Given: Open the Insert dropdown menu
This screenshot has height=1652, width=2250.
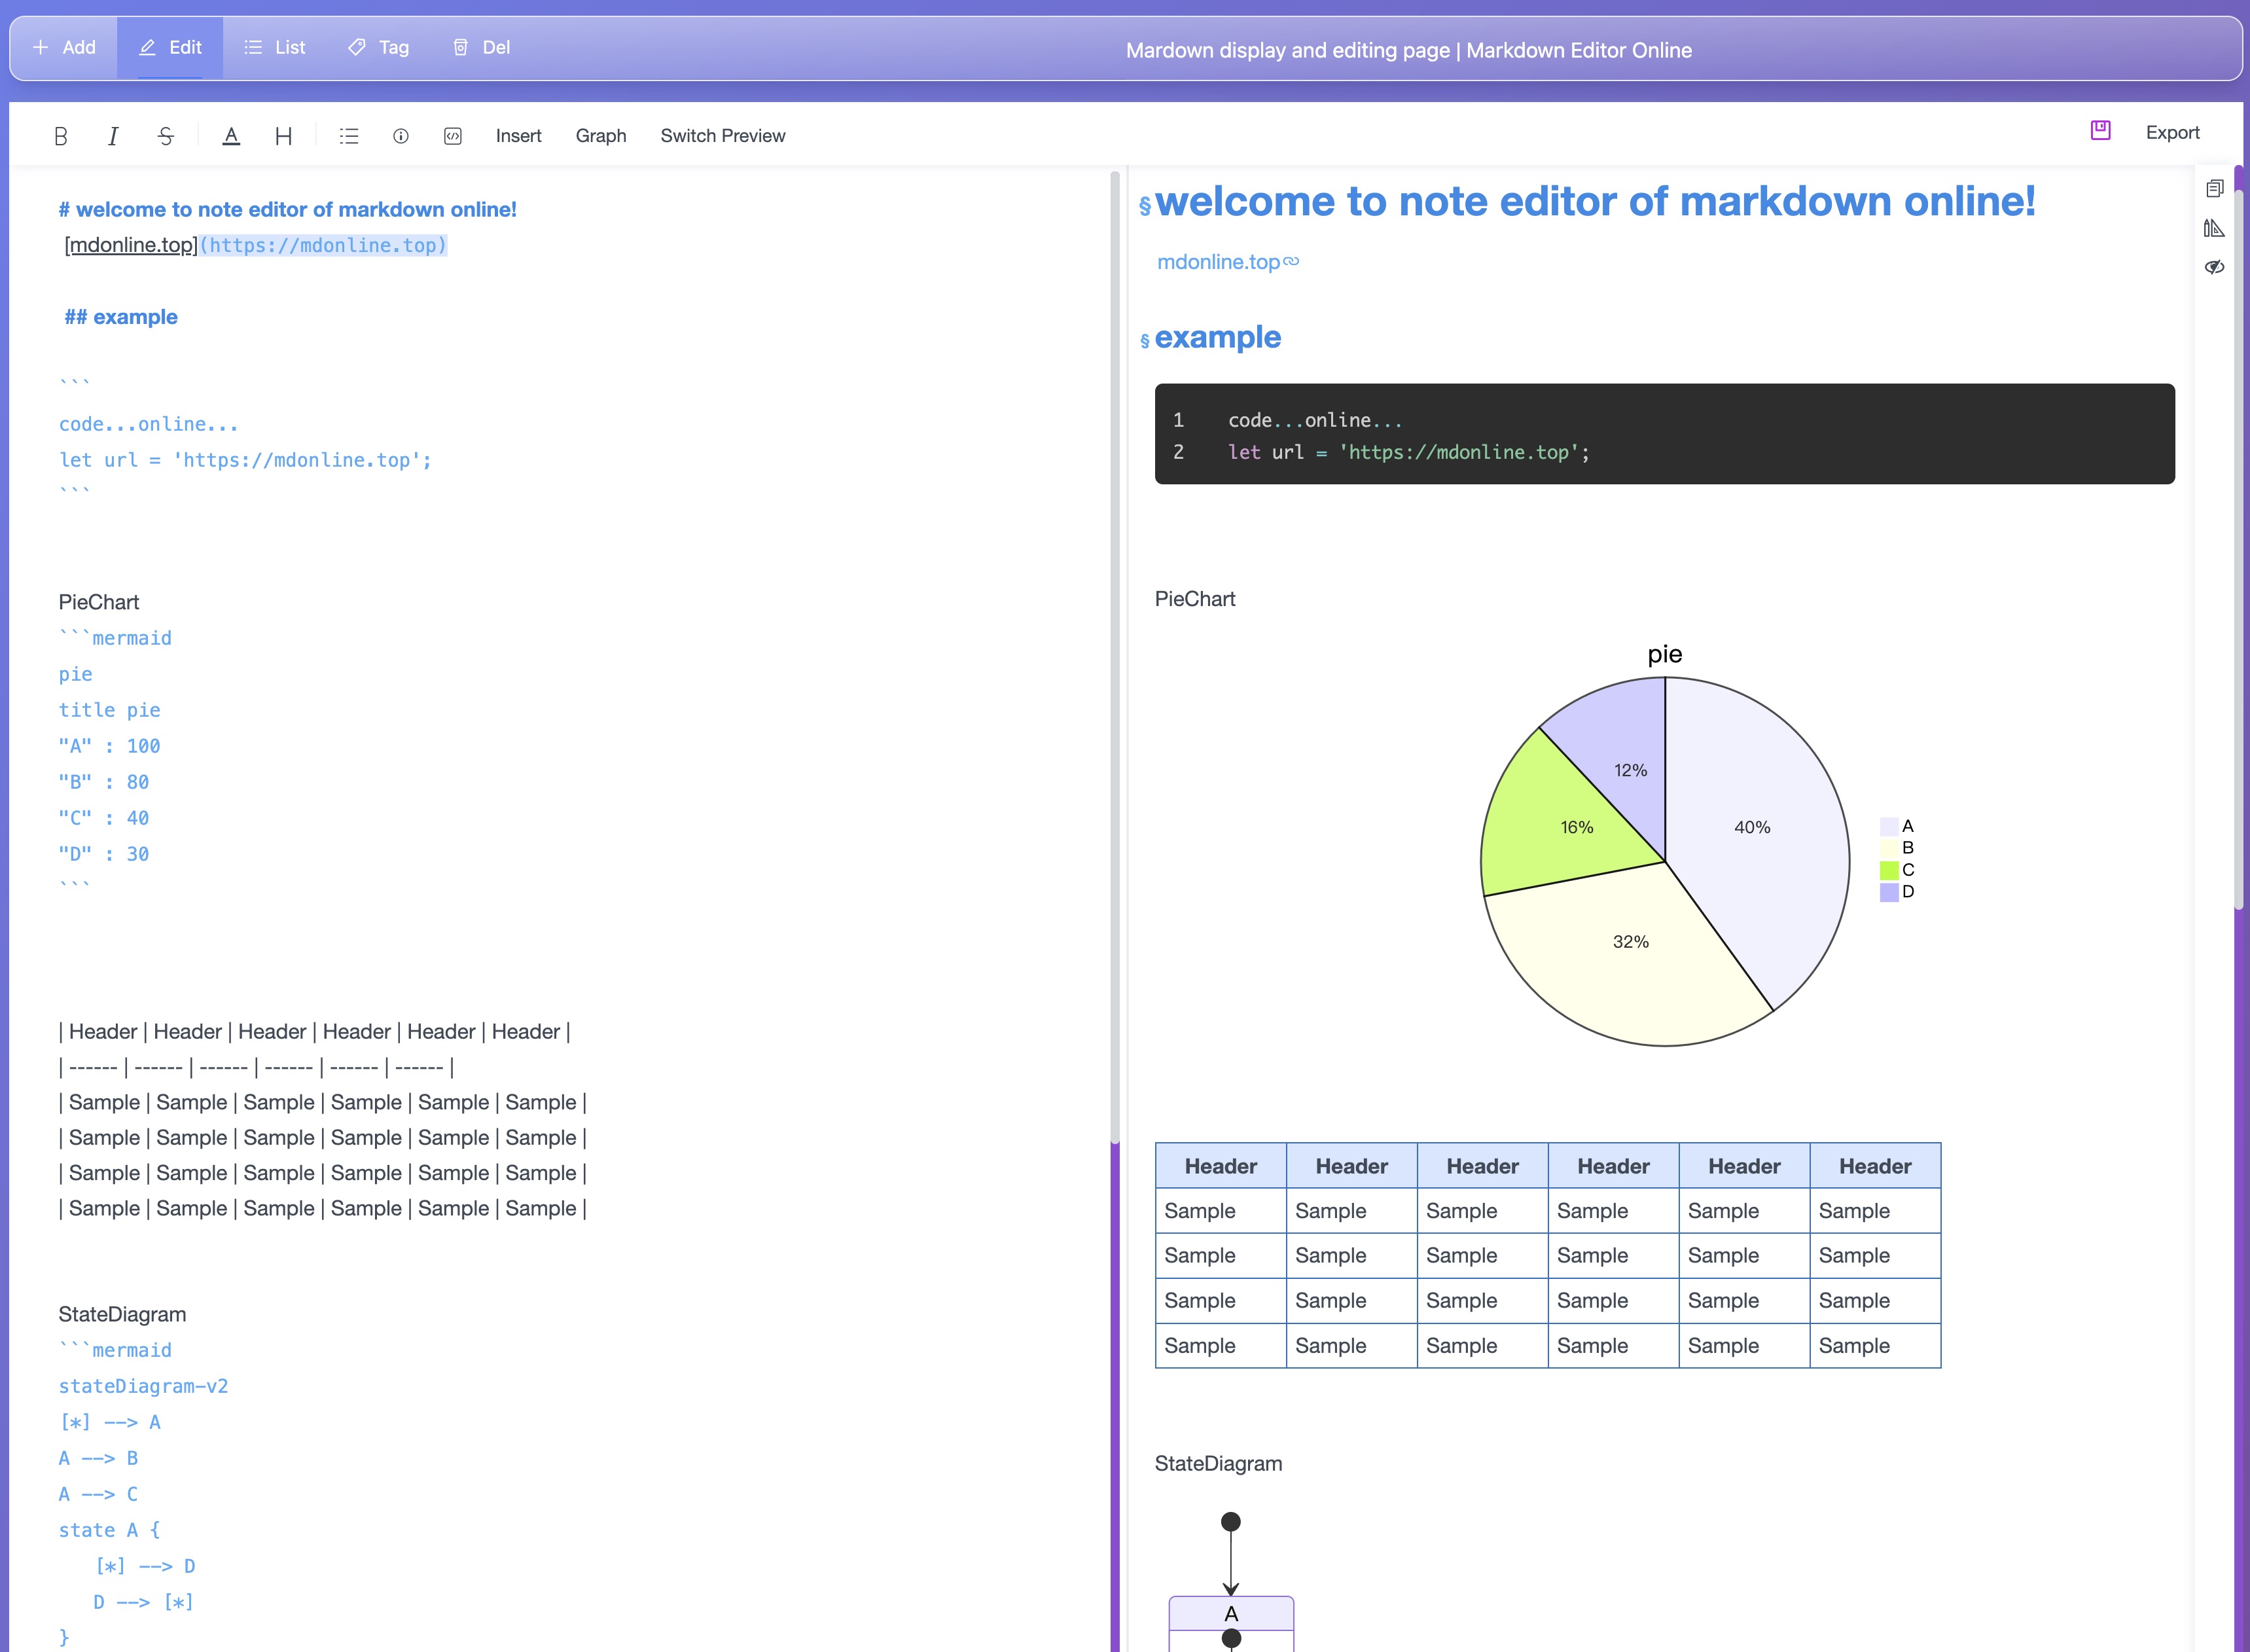Looking at the screenshot, I should (x=518, y=136).
